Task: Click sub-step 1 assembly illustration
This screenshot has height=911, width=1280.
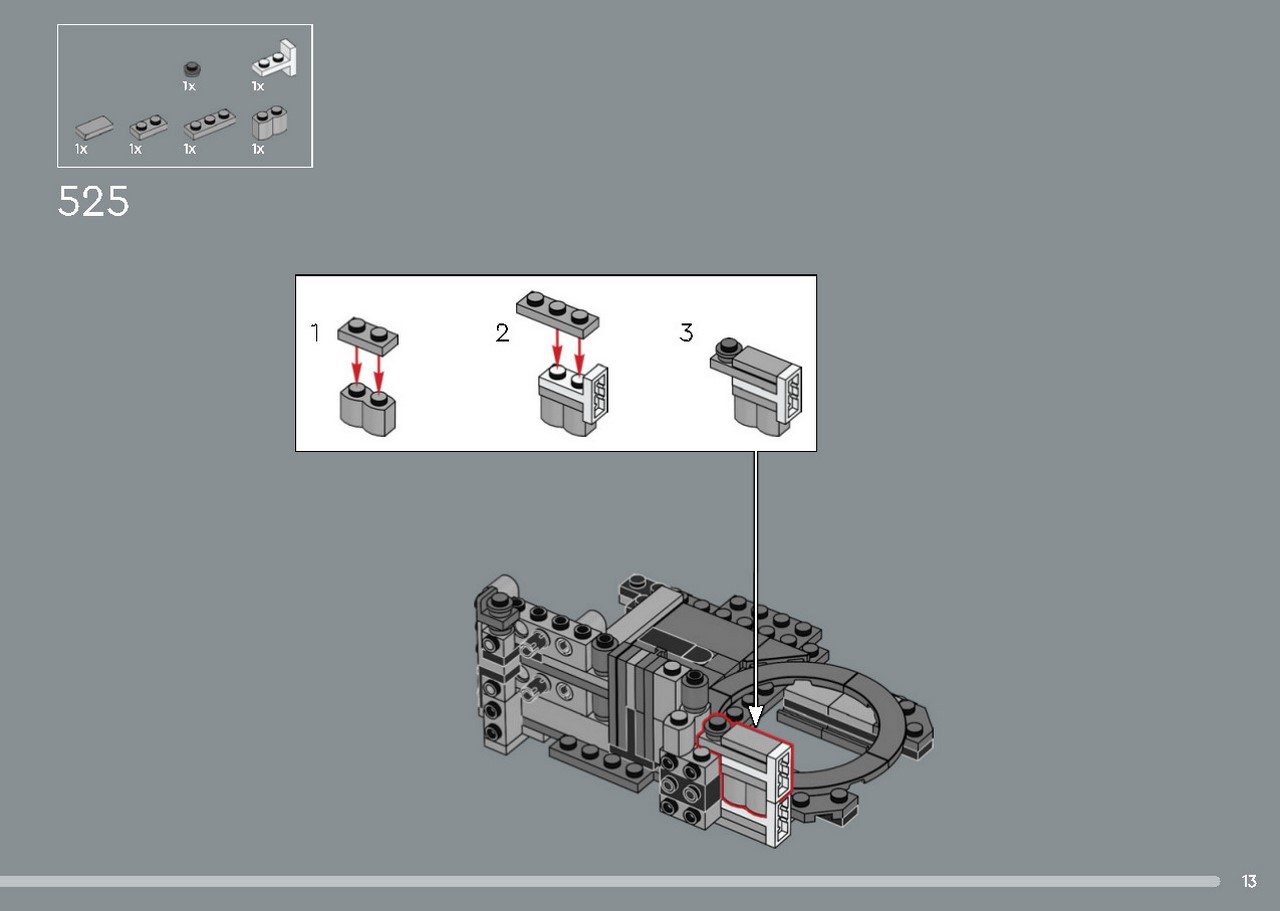Action: pos(368,376)
